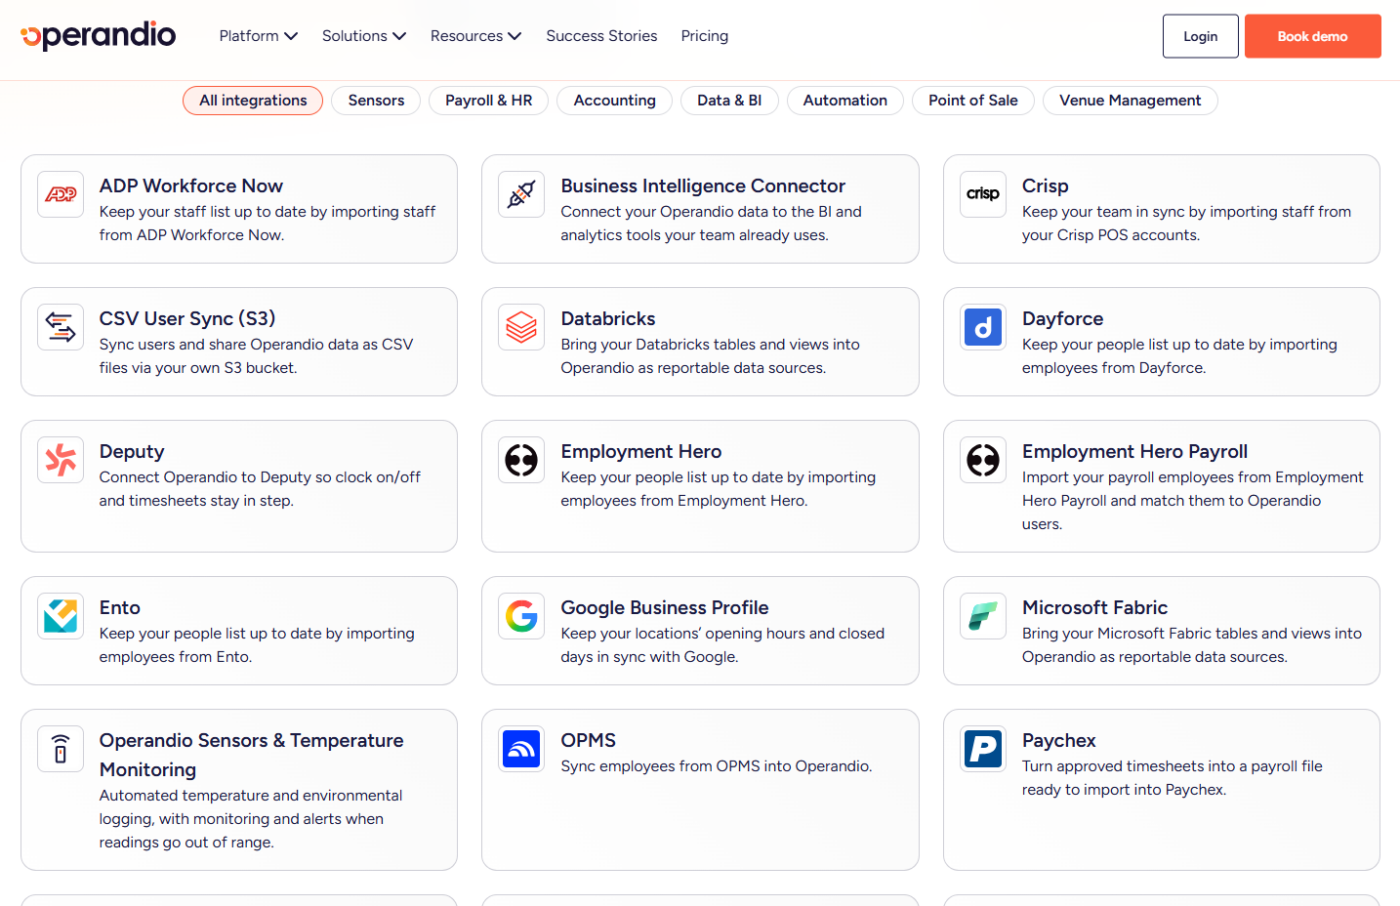
Task: Open the Ento integration title
Action: coord(120,608)
